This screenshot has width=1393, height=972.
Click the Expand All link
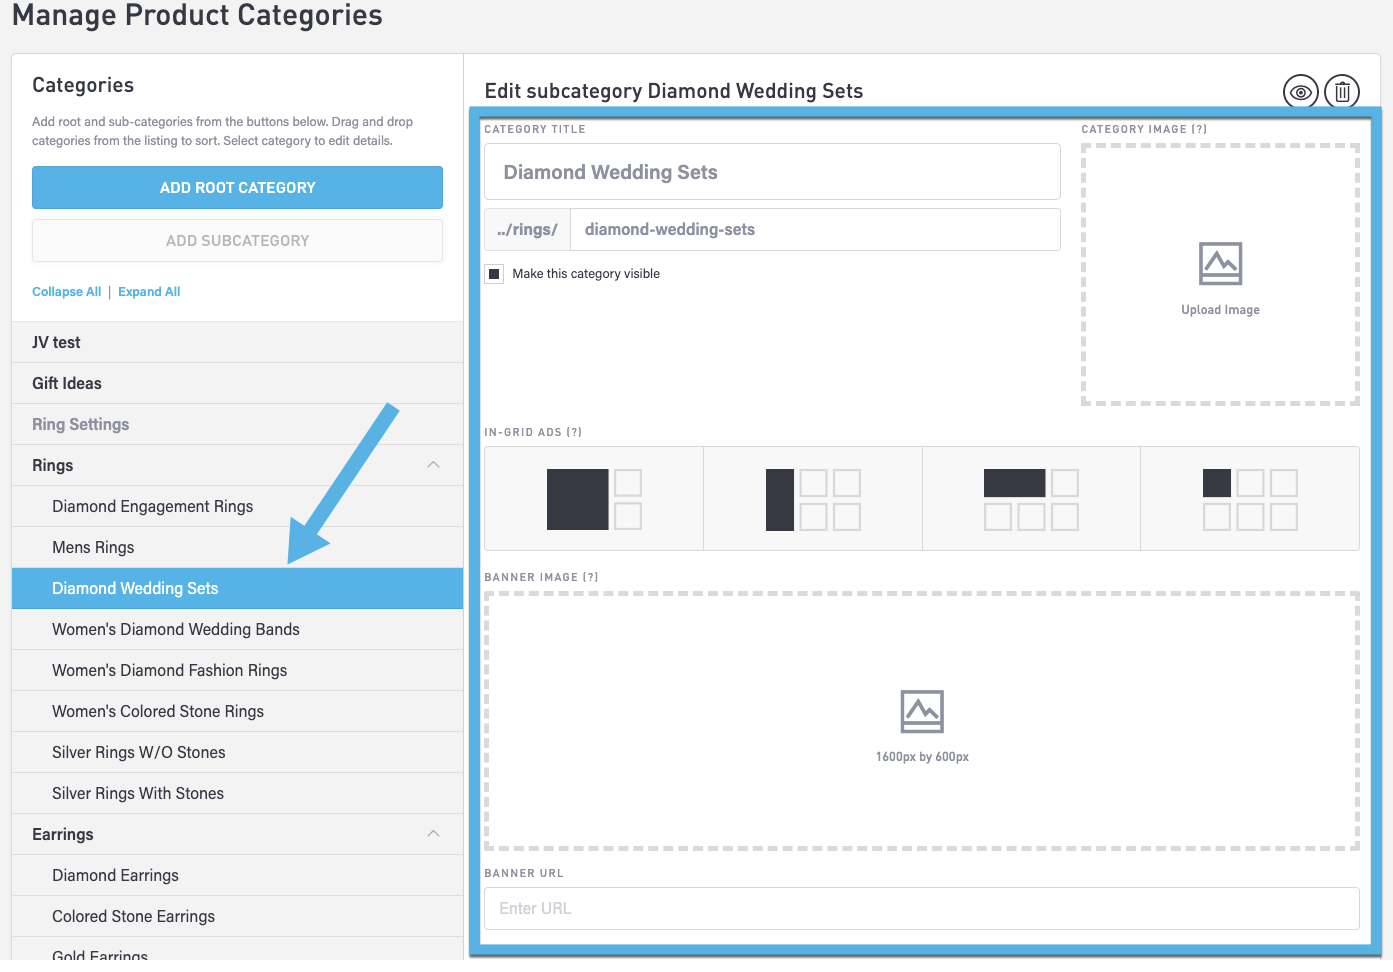pyautogui.click(x=149, y=292)
